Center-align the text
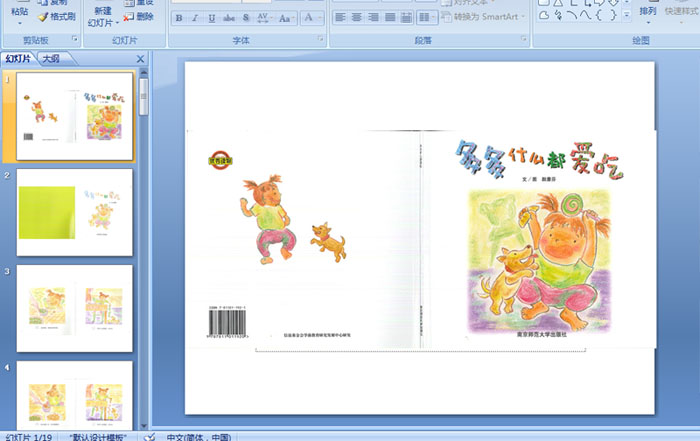The width and height of the screenshot is (700, 441). pos(357,17)
